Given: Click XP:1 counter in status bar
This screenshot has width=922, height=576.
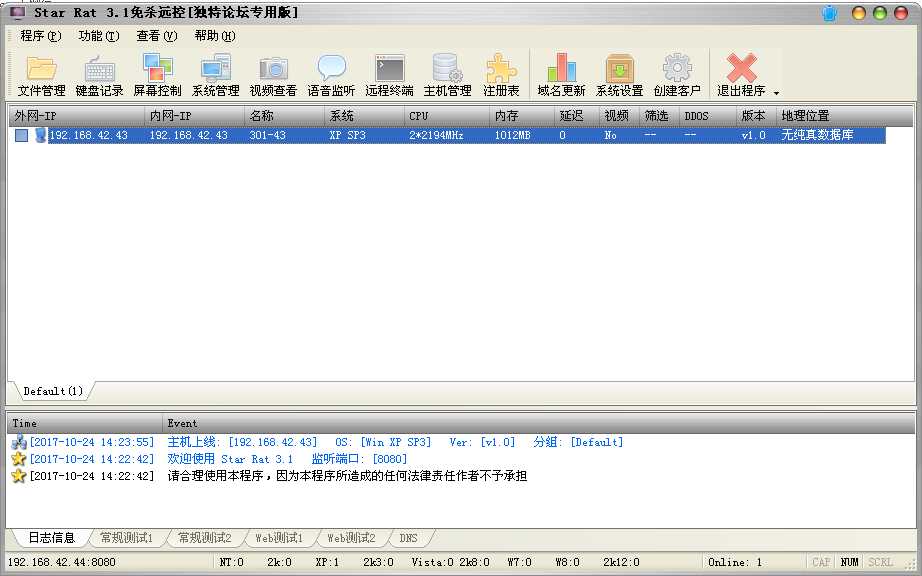Looking at the screenshot, I should [327, 562].
